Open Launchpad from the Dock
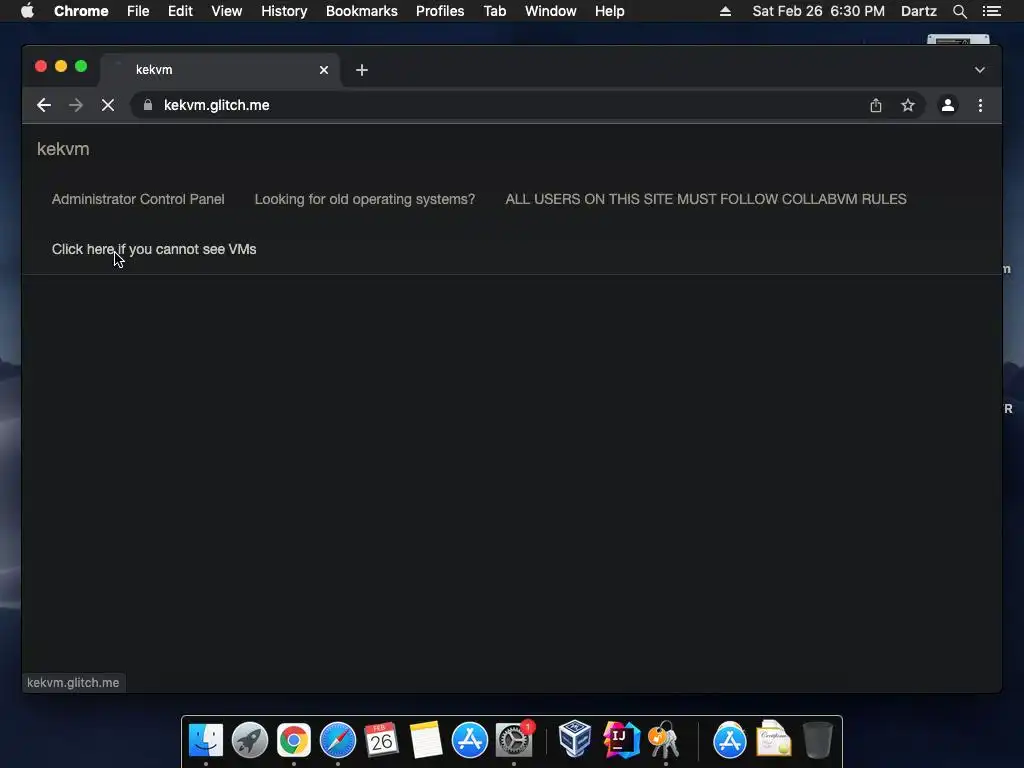1024x768 pixels. tap(249, 741)
